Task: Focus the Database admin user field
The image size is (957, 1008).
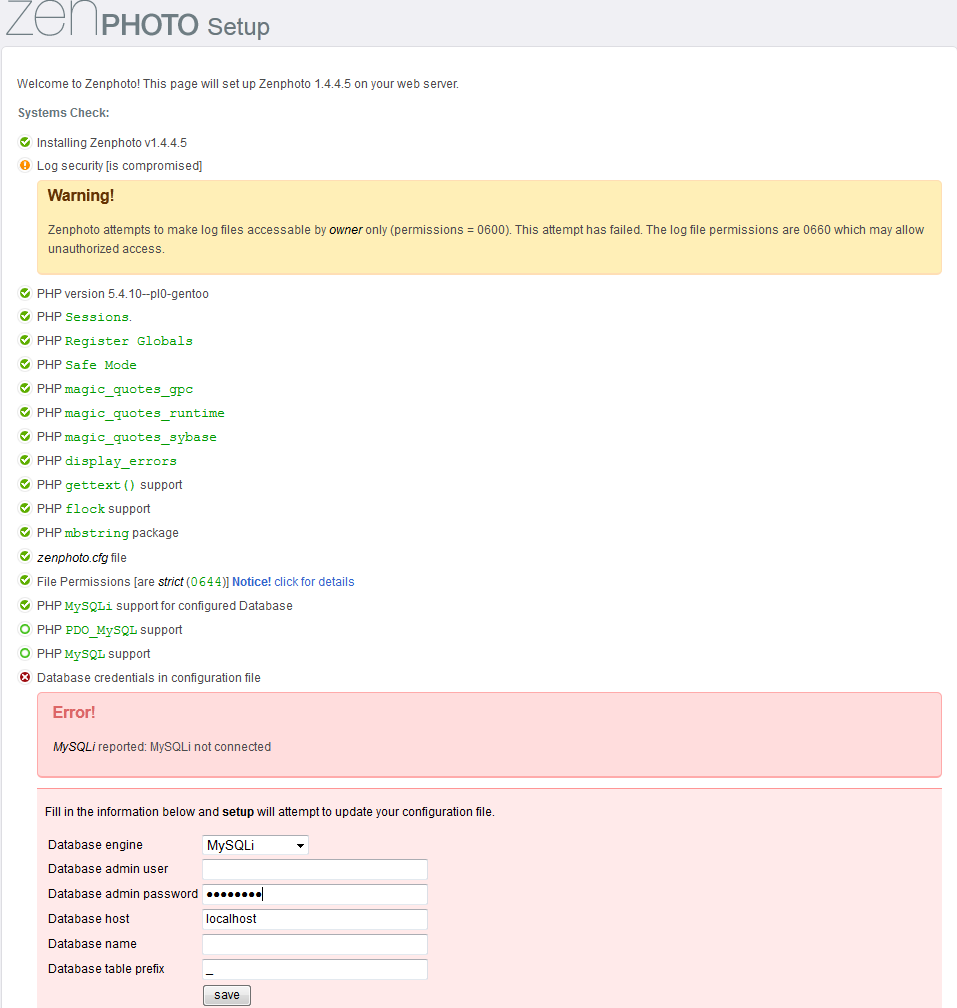Action: [x=315, y=869]
